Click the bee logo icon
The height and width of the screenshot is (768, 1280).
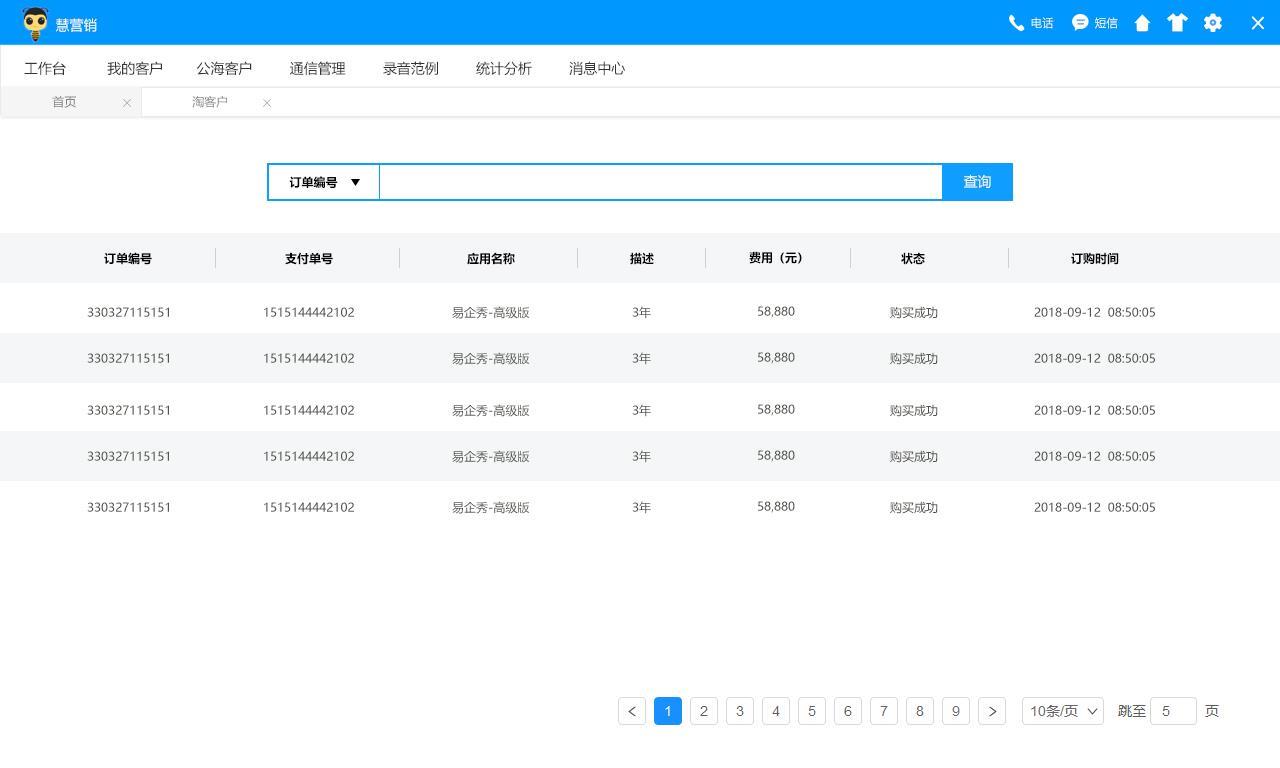35,23
